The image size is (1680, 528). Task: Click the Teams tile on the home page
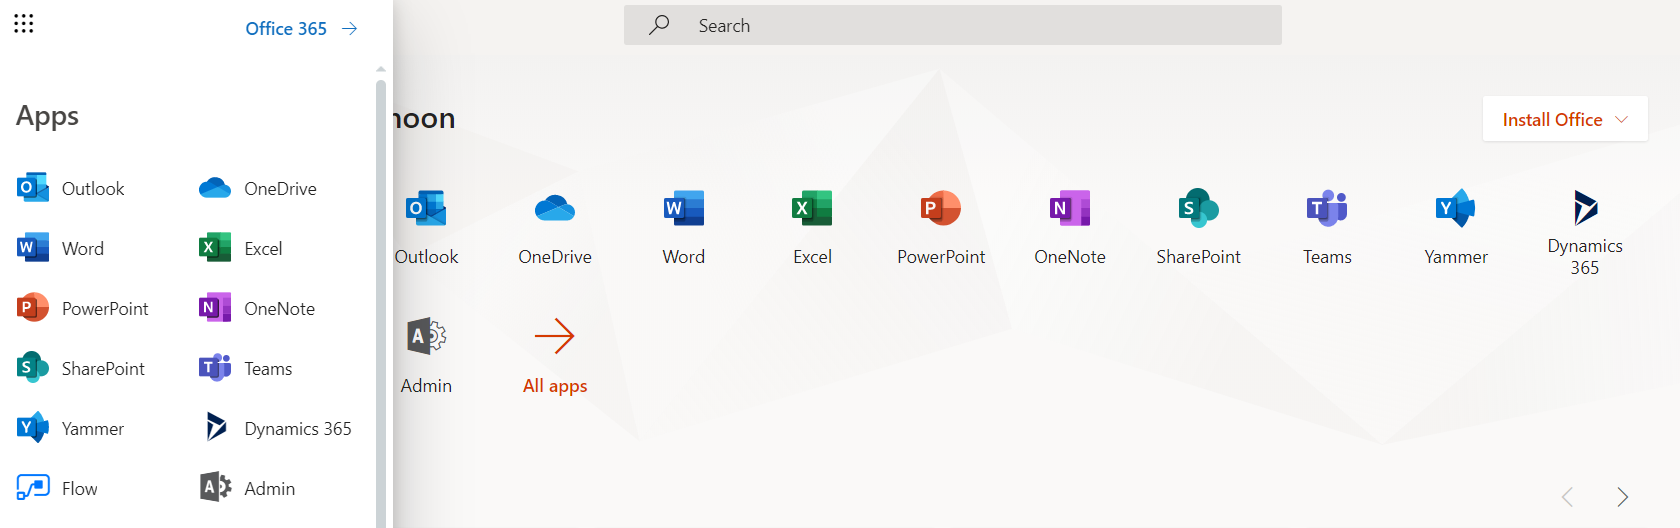[1327, 227]
